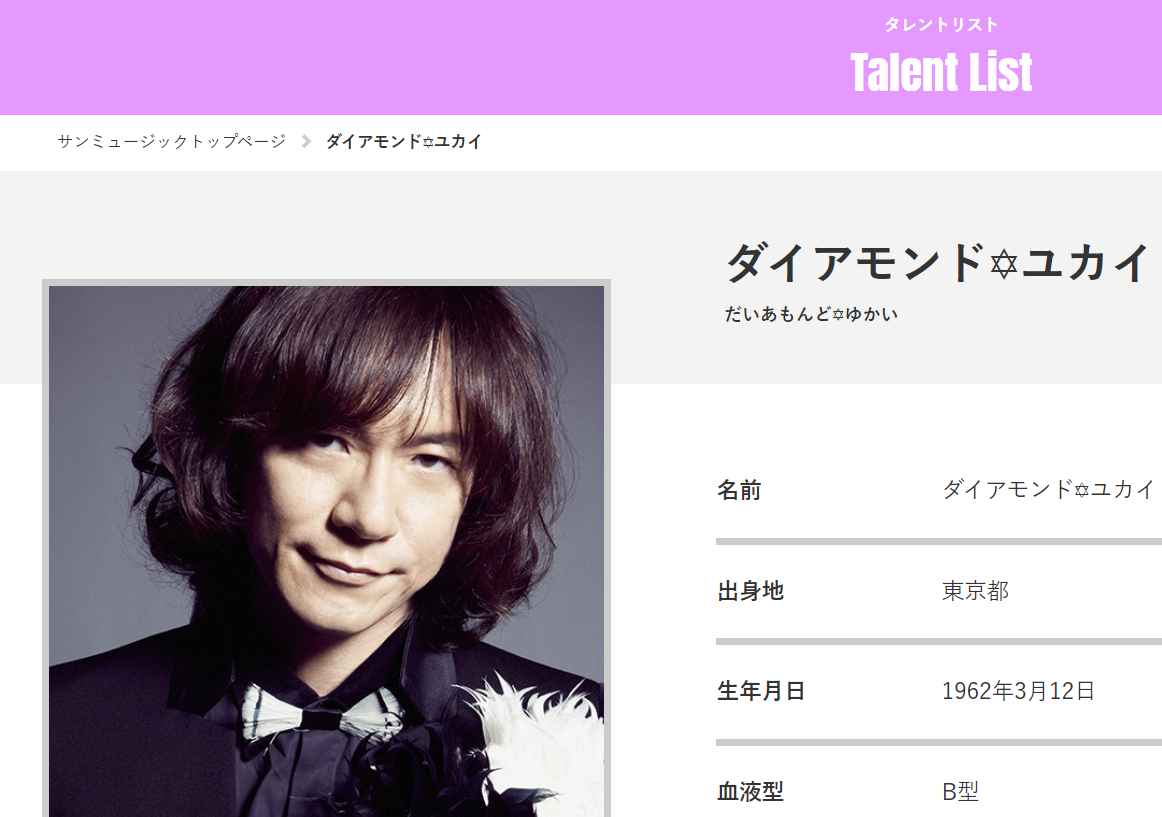
Task: Click the breadcrumb chevron arrow separator
Action: point(306,141)
